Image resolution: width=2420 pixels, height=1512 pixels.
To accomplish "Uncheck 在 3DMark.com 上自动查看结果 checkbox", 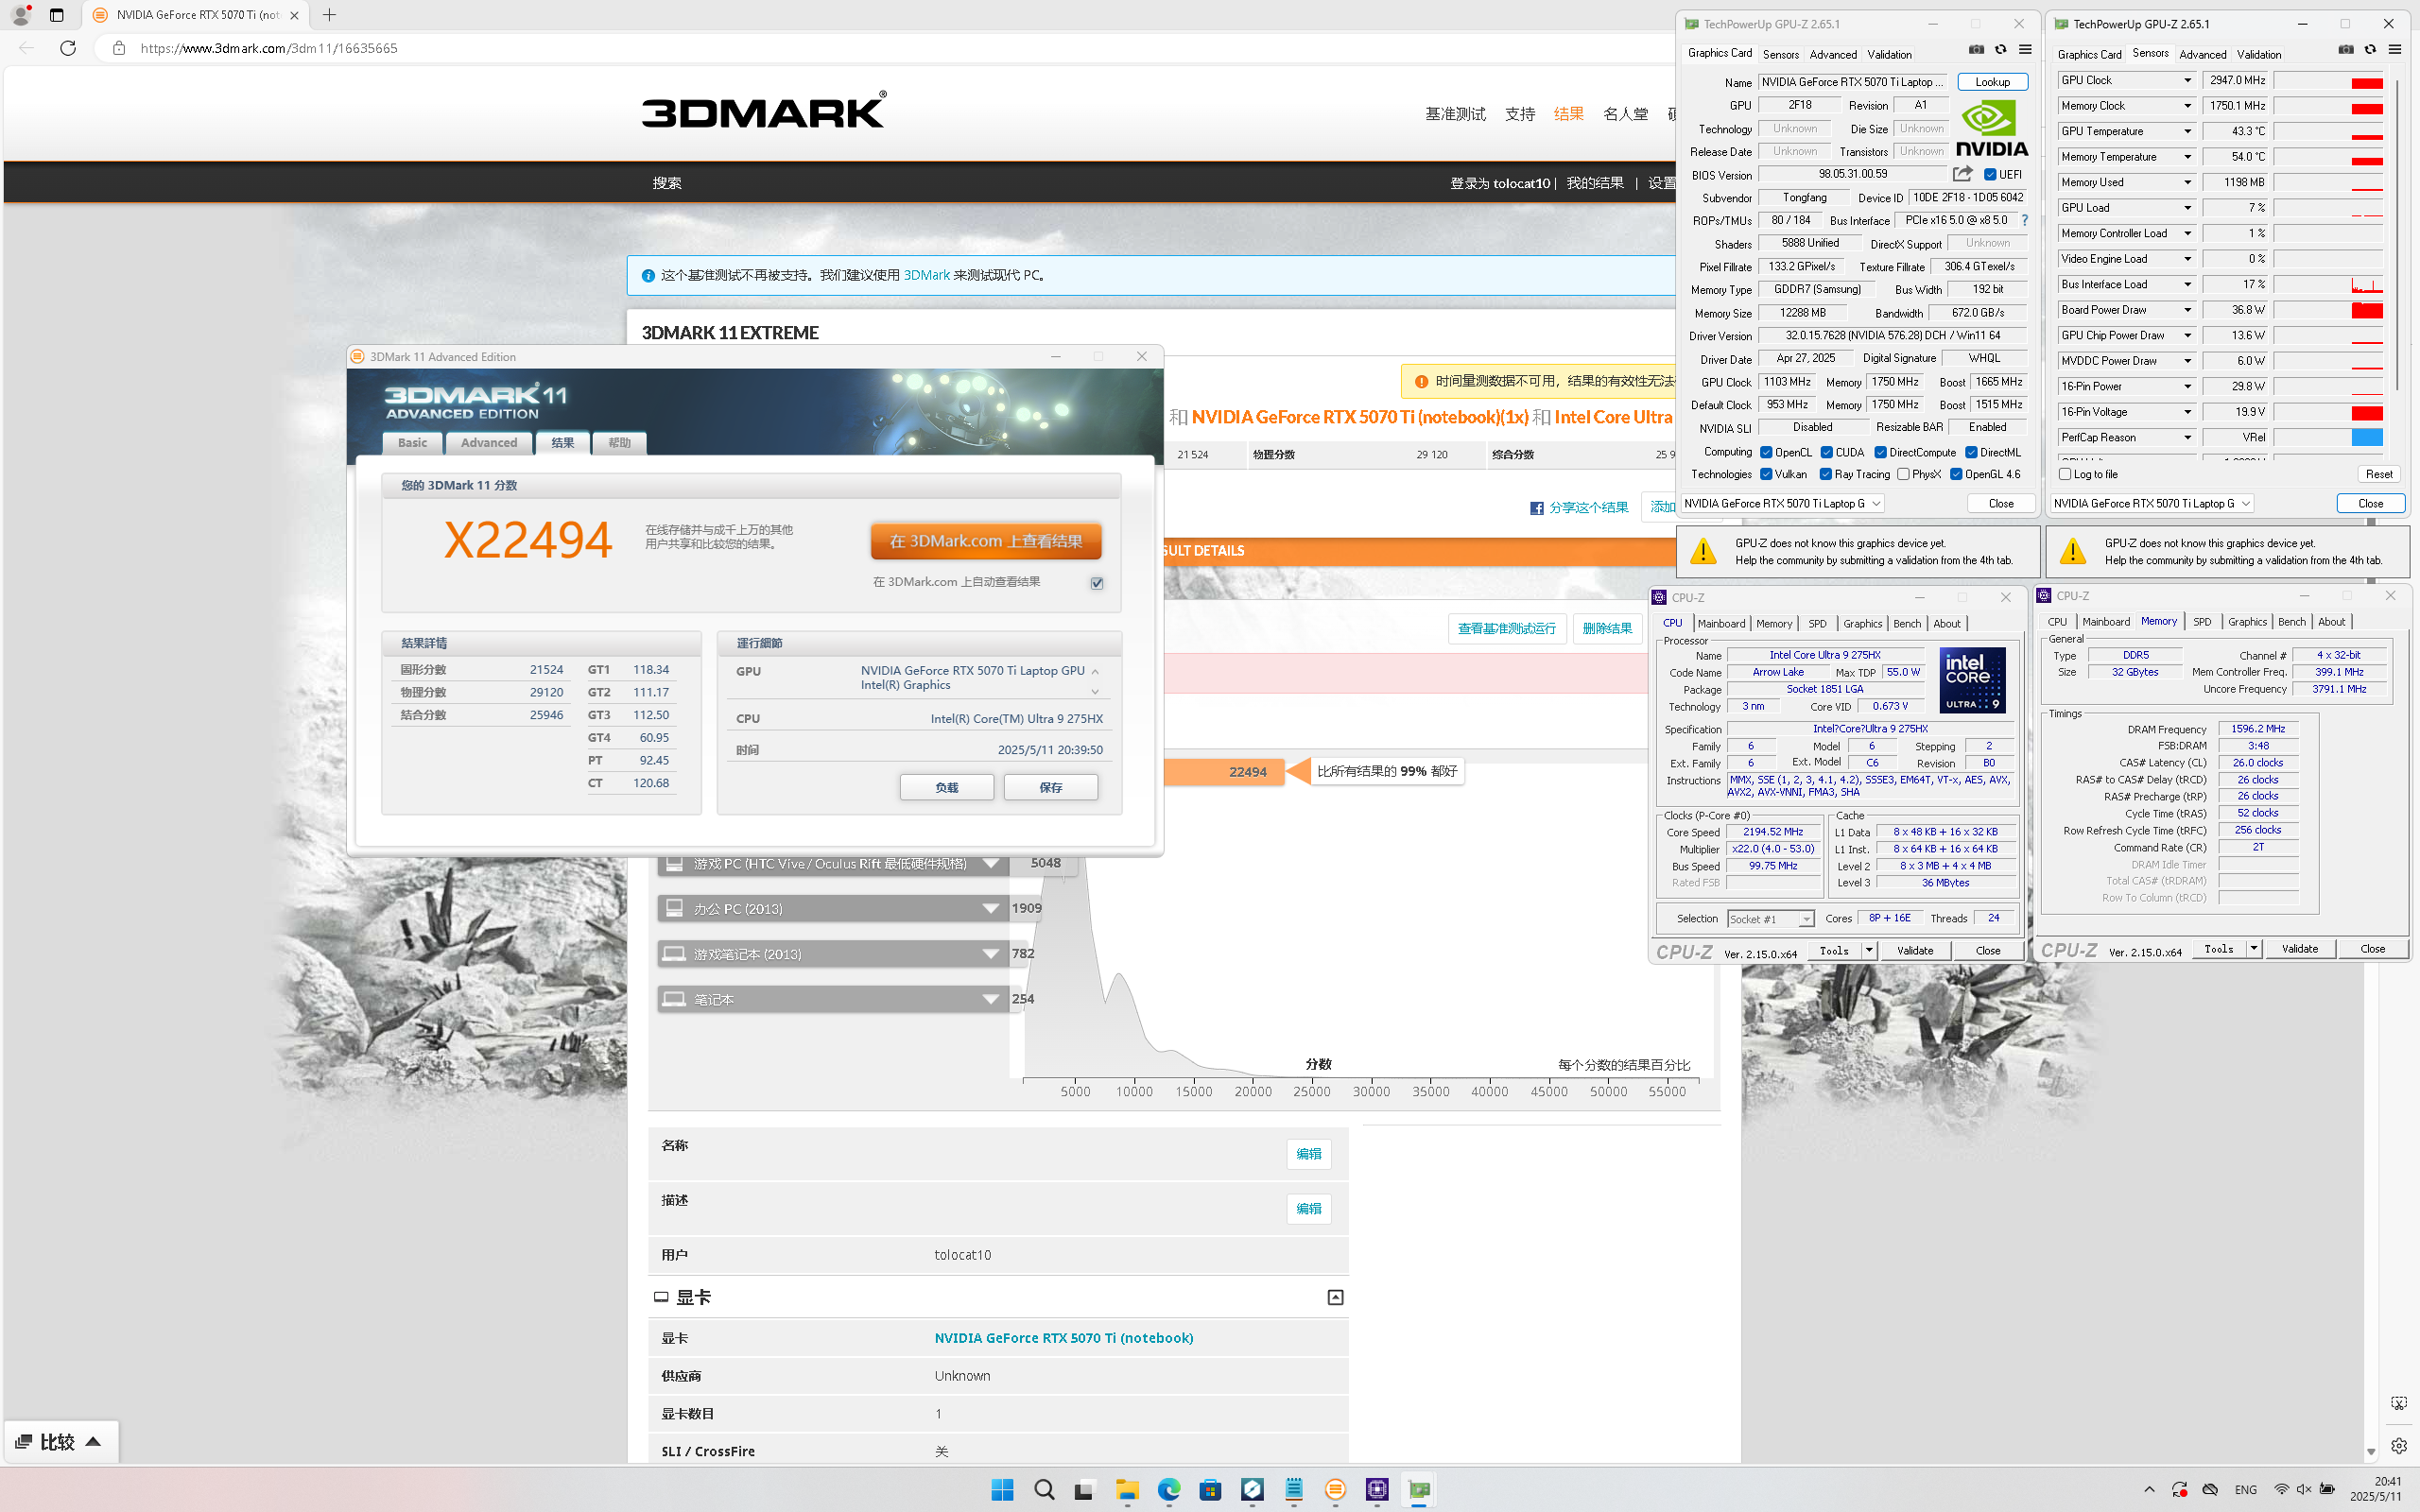I will [x=1097, y=583].
